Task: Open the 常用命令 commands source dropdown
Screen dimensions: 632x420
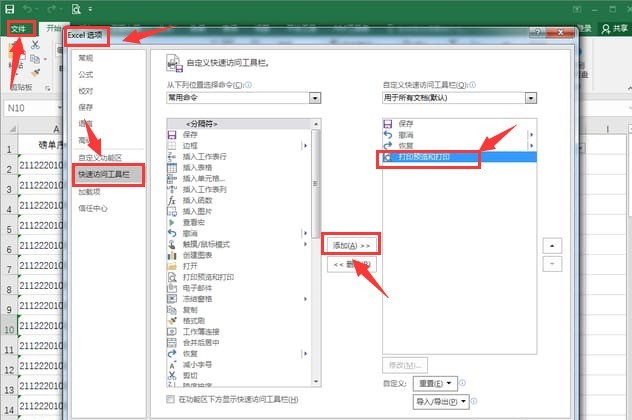Action: (244, 98)
